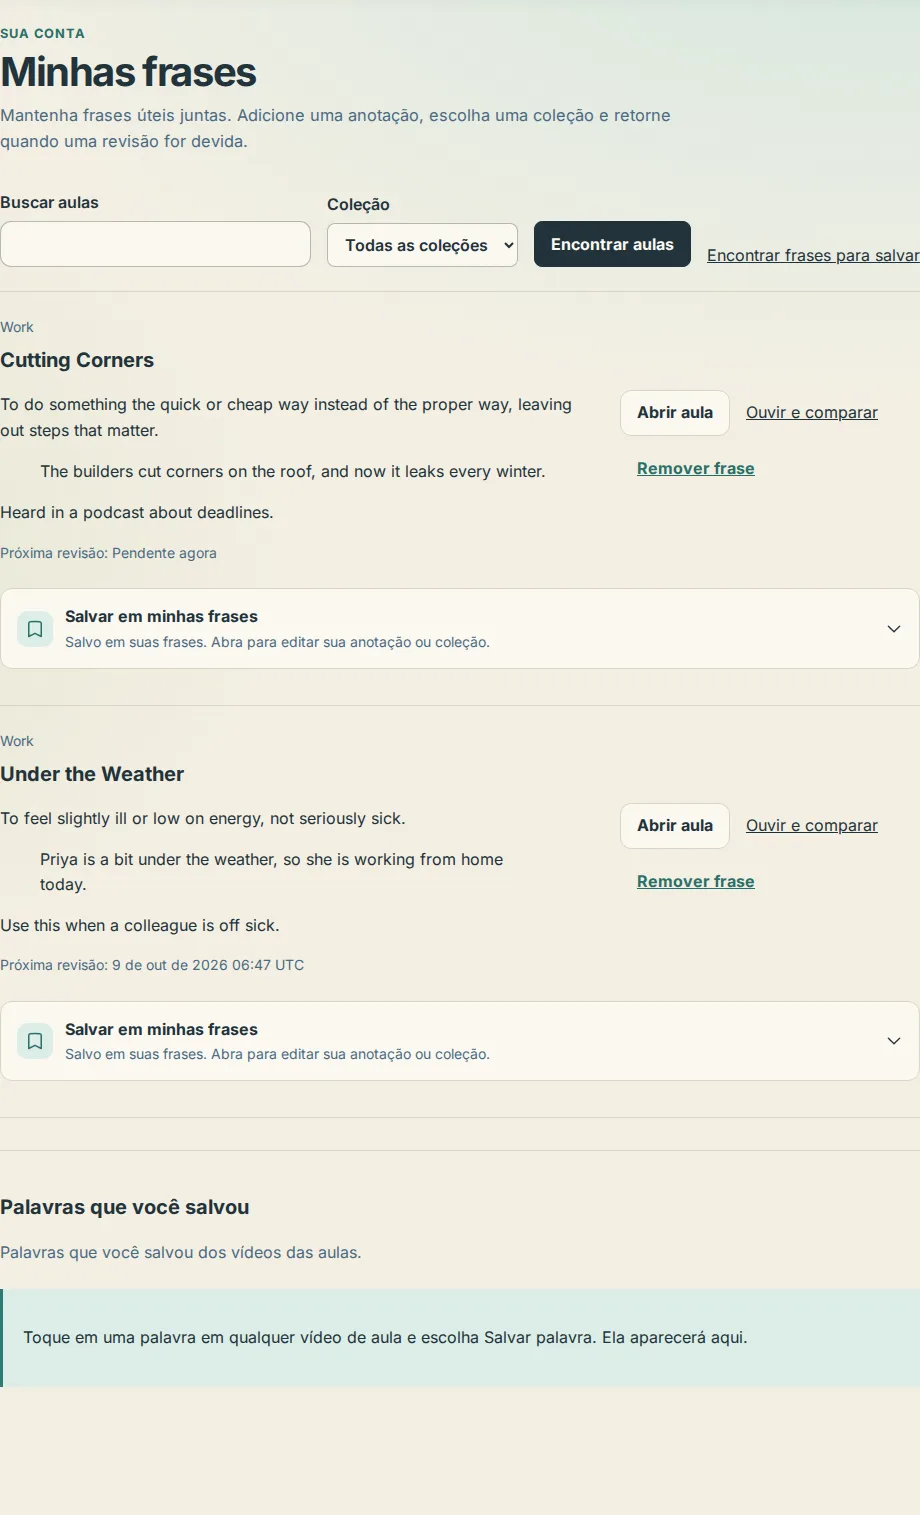The width and height of the screenshot is (920, 1515).
Task: Click the 'Work' label above Under the Weather
Action: click(x=17, y=741)
